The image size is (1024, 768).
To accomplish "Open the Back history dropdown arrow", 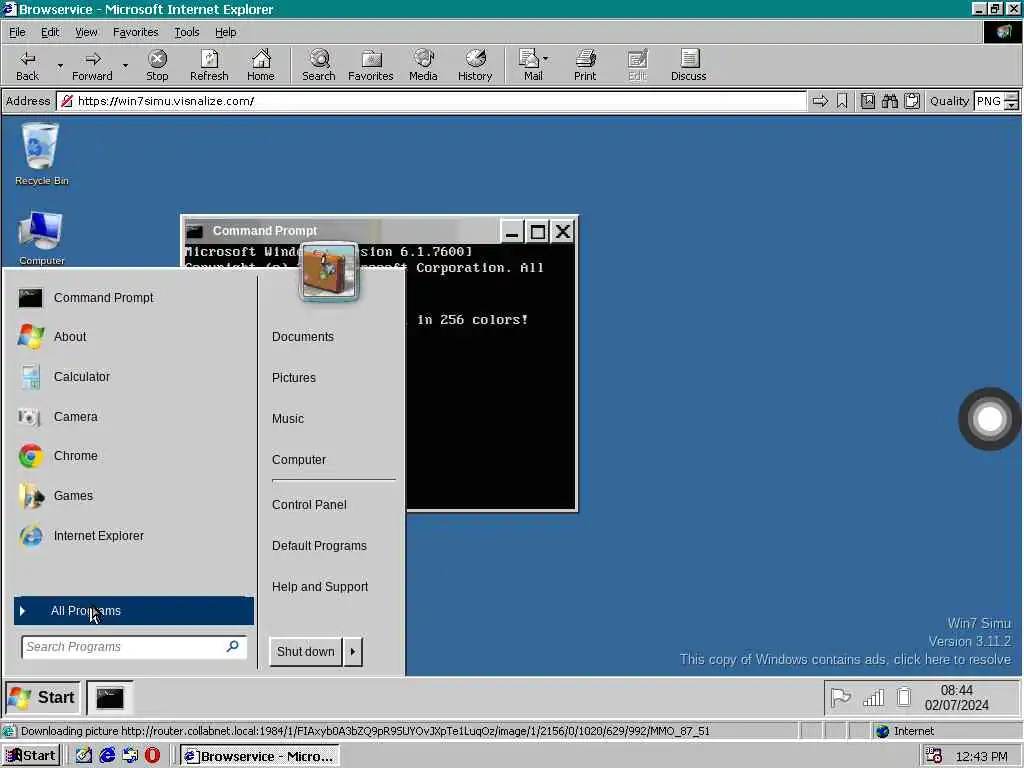I will [x=60, y=65].
